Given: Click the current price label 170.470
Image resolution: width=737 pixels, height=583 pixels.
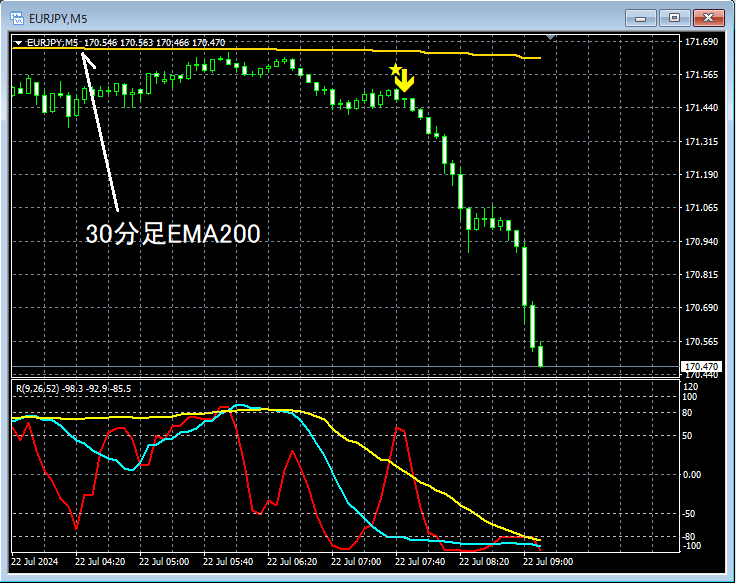Looking at the screenshot, I should point(701,366).
